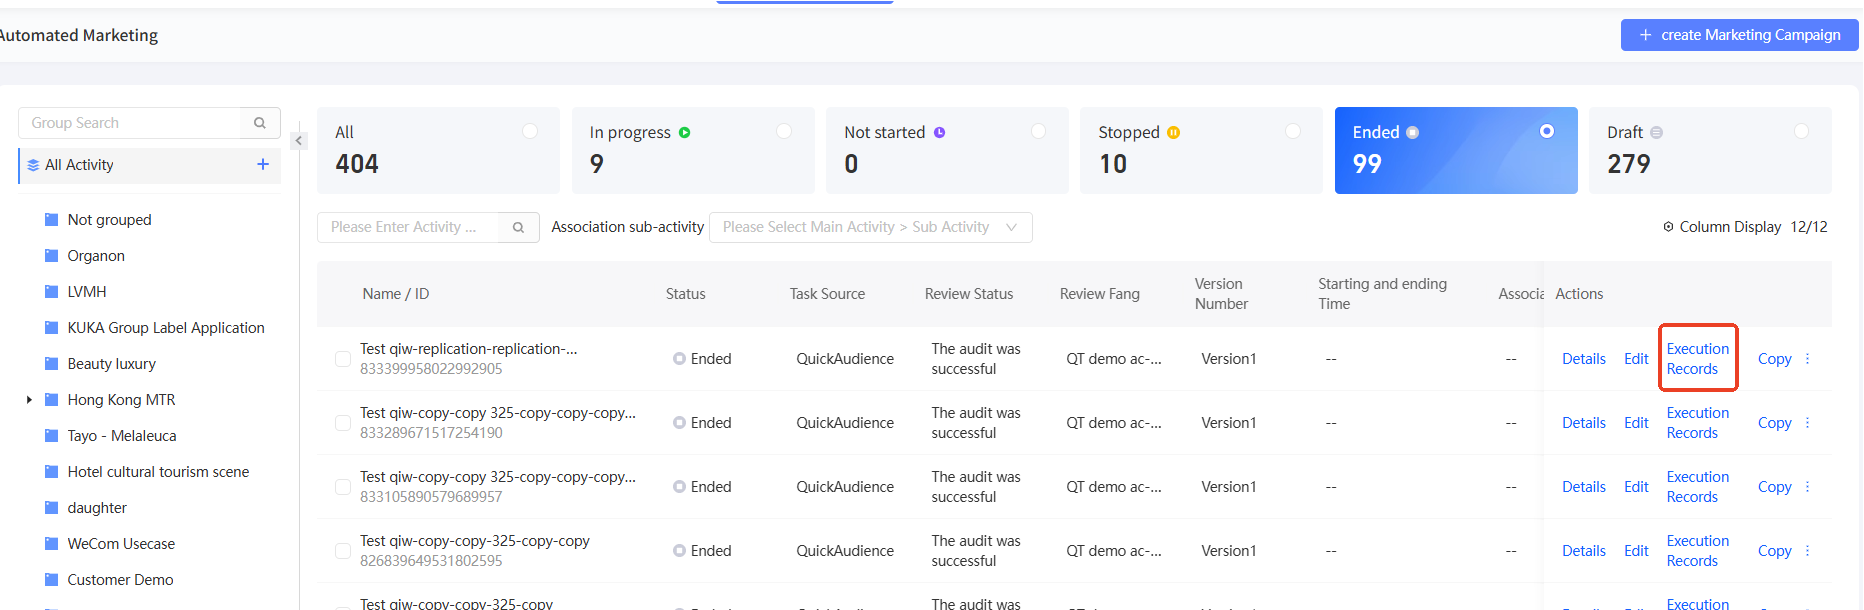Click the Group Search magnifier icon
Image resolution: width=1864 pixels, height=610 pixels.
tap(260, 123)
